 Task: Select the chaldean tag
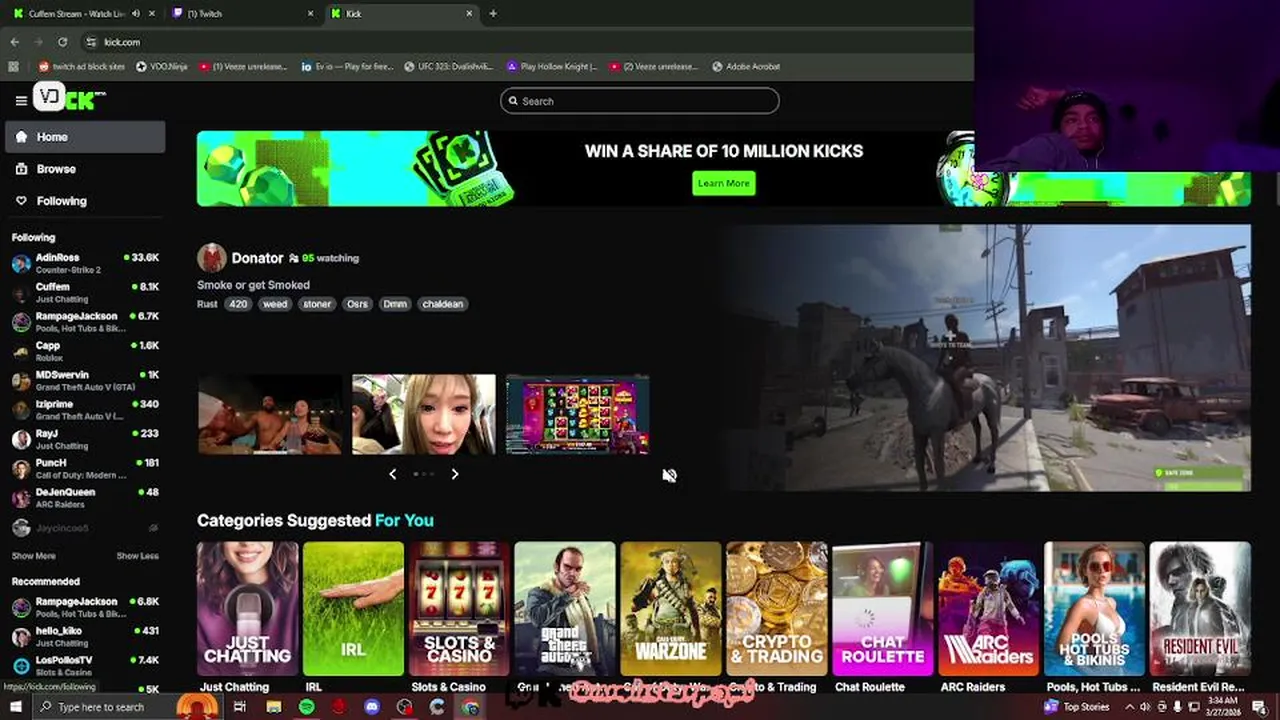pyautogui.click(x=442, y=304)
